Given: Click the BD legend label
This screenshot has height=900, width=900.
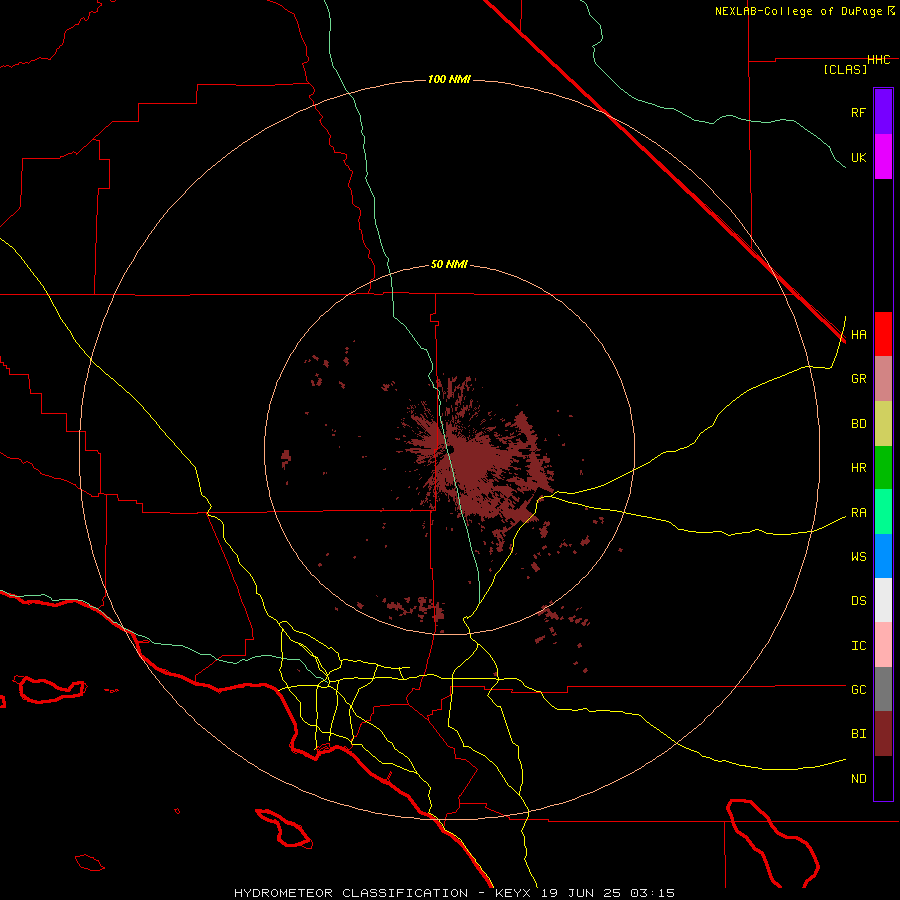Looking at the screenshot, I should 858,424.
